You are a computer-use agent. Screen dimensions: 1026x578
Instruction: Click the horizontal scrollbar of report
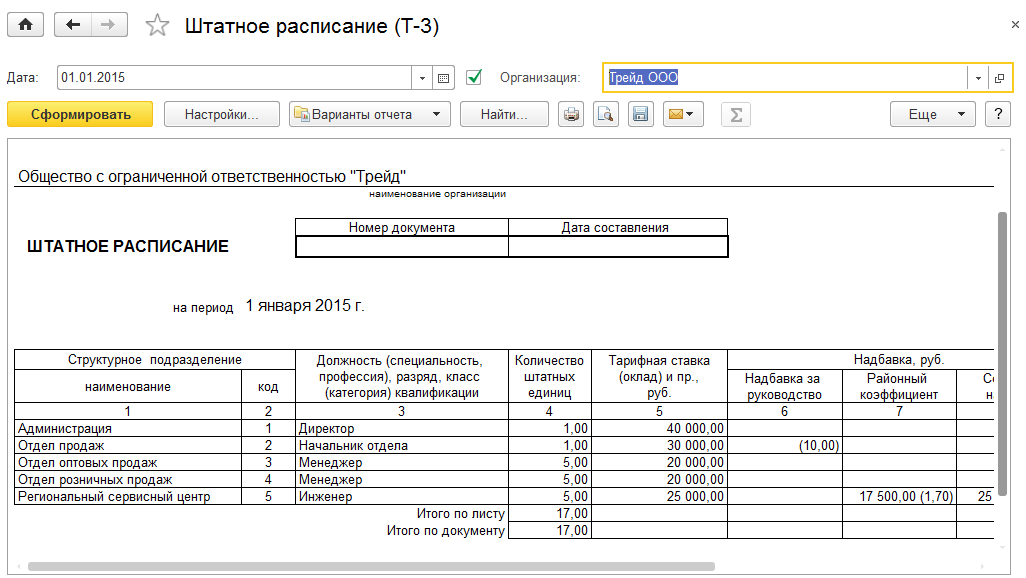tap(370, 566)
